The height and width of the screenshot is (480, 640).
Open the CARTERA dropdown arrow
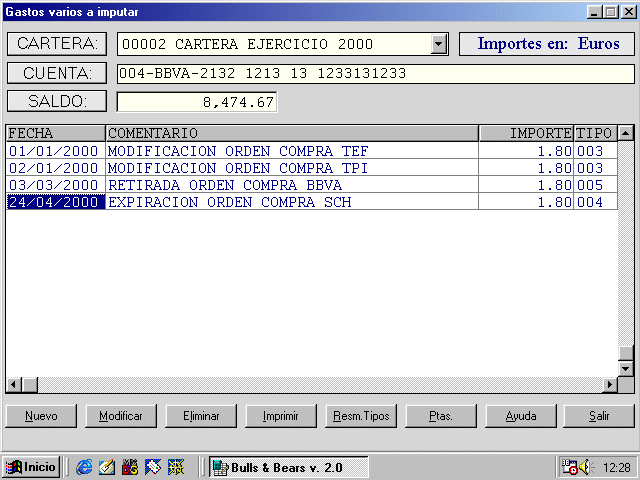439,44
